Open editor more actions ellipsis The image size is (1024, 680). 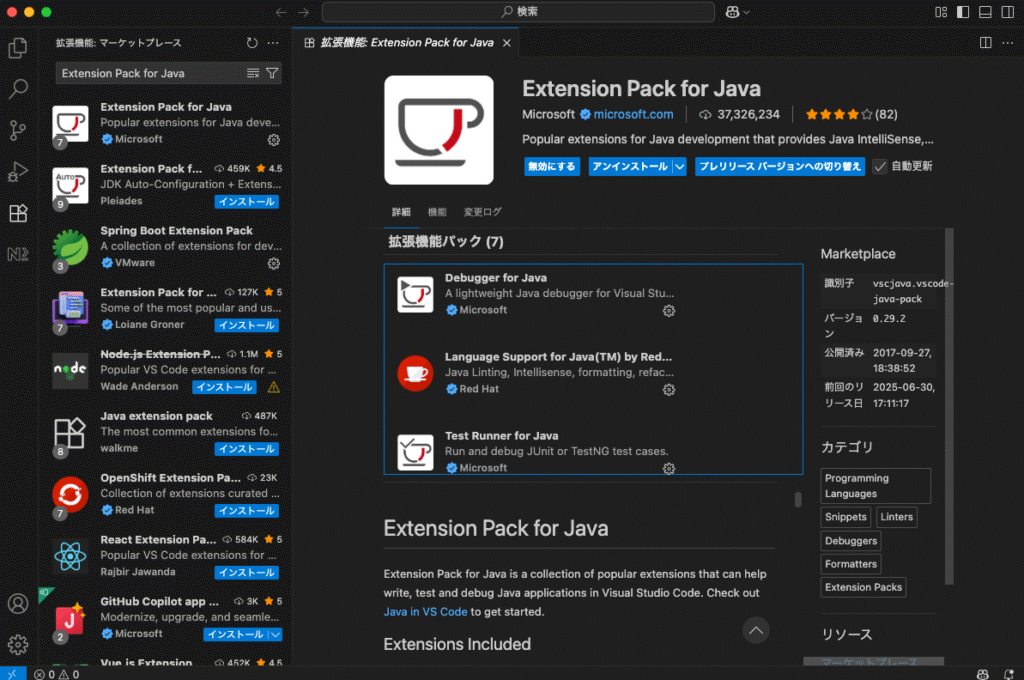pyautogui.click(x=1008, y=43)
